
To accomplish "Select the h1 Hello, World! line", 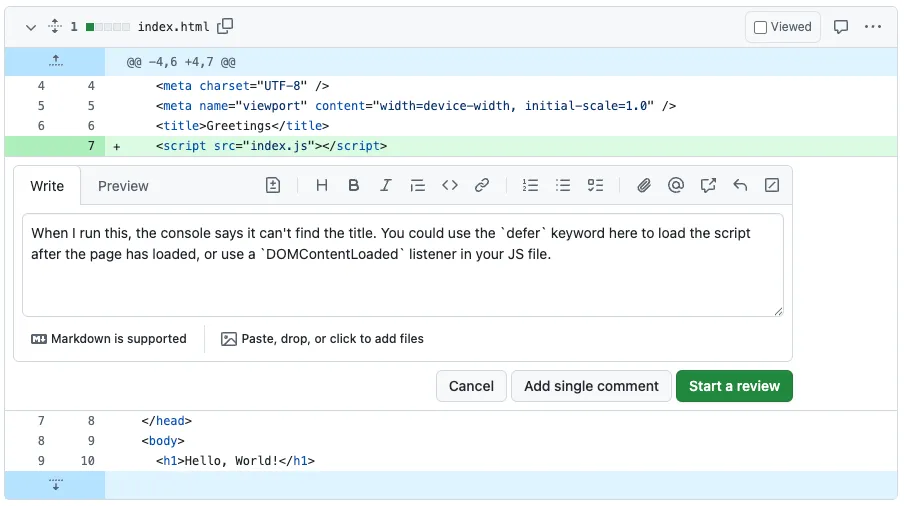I will [235, 461].
